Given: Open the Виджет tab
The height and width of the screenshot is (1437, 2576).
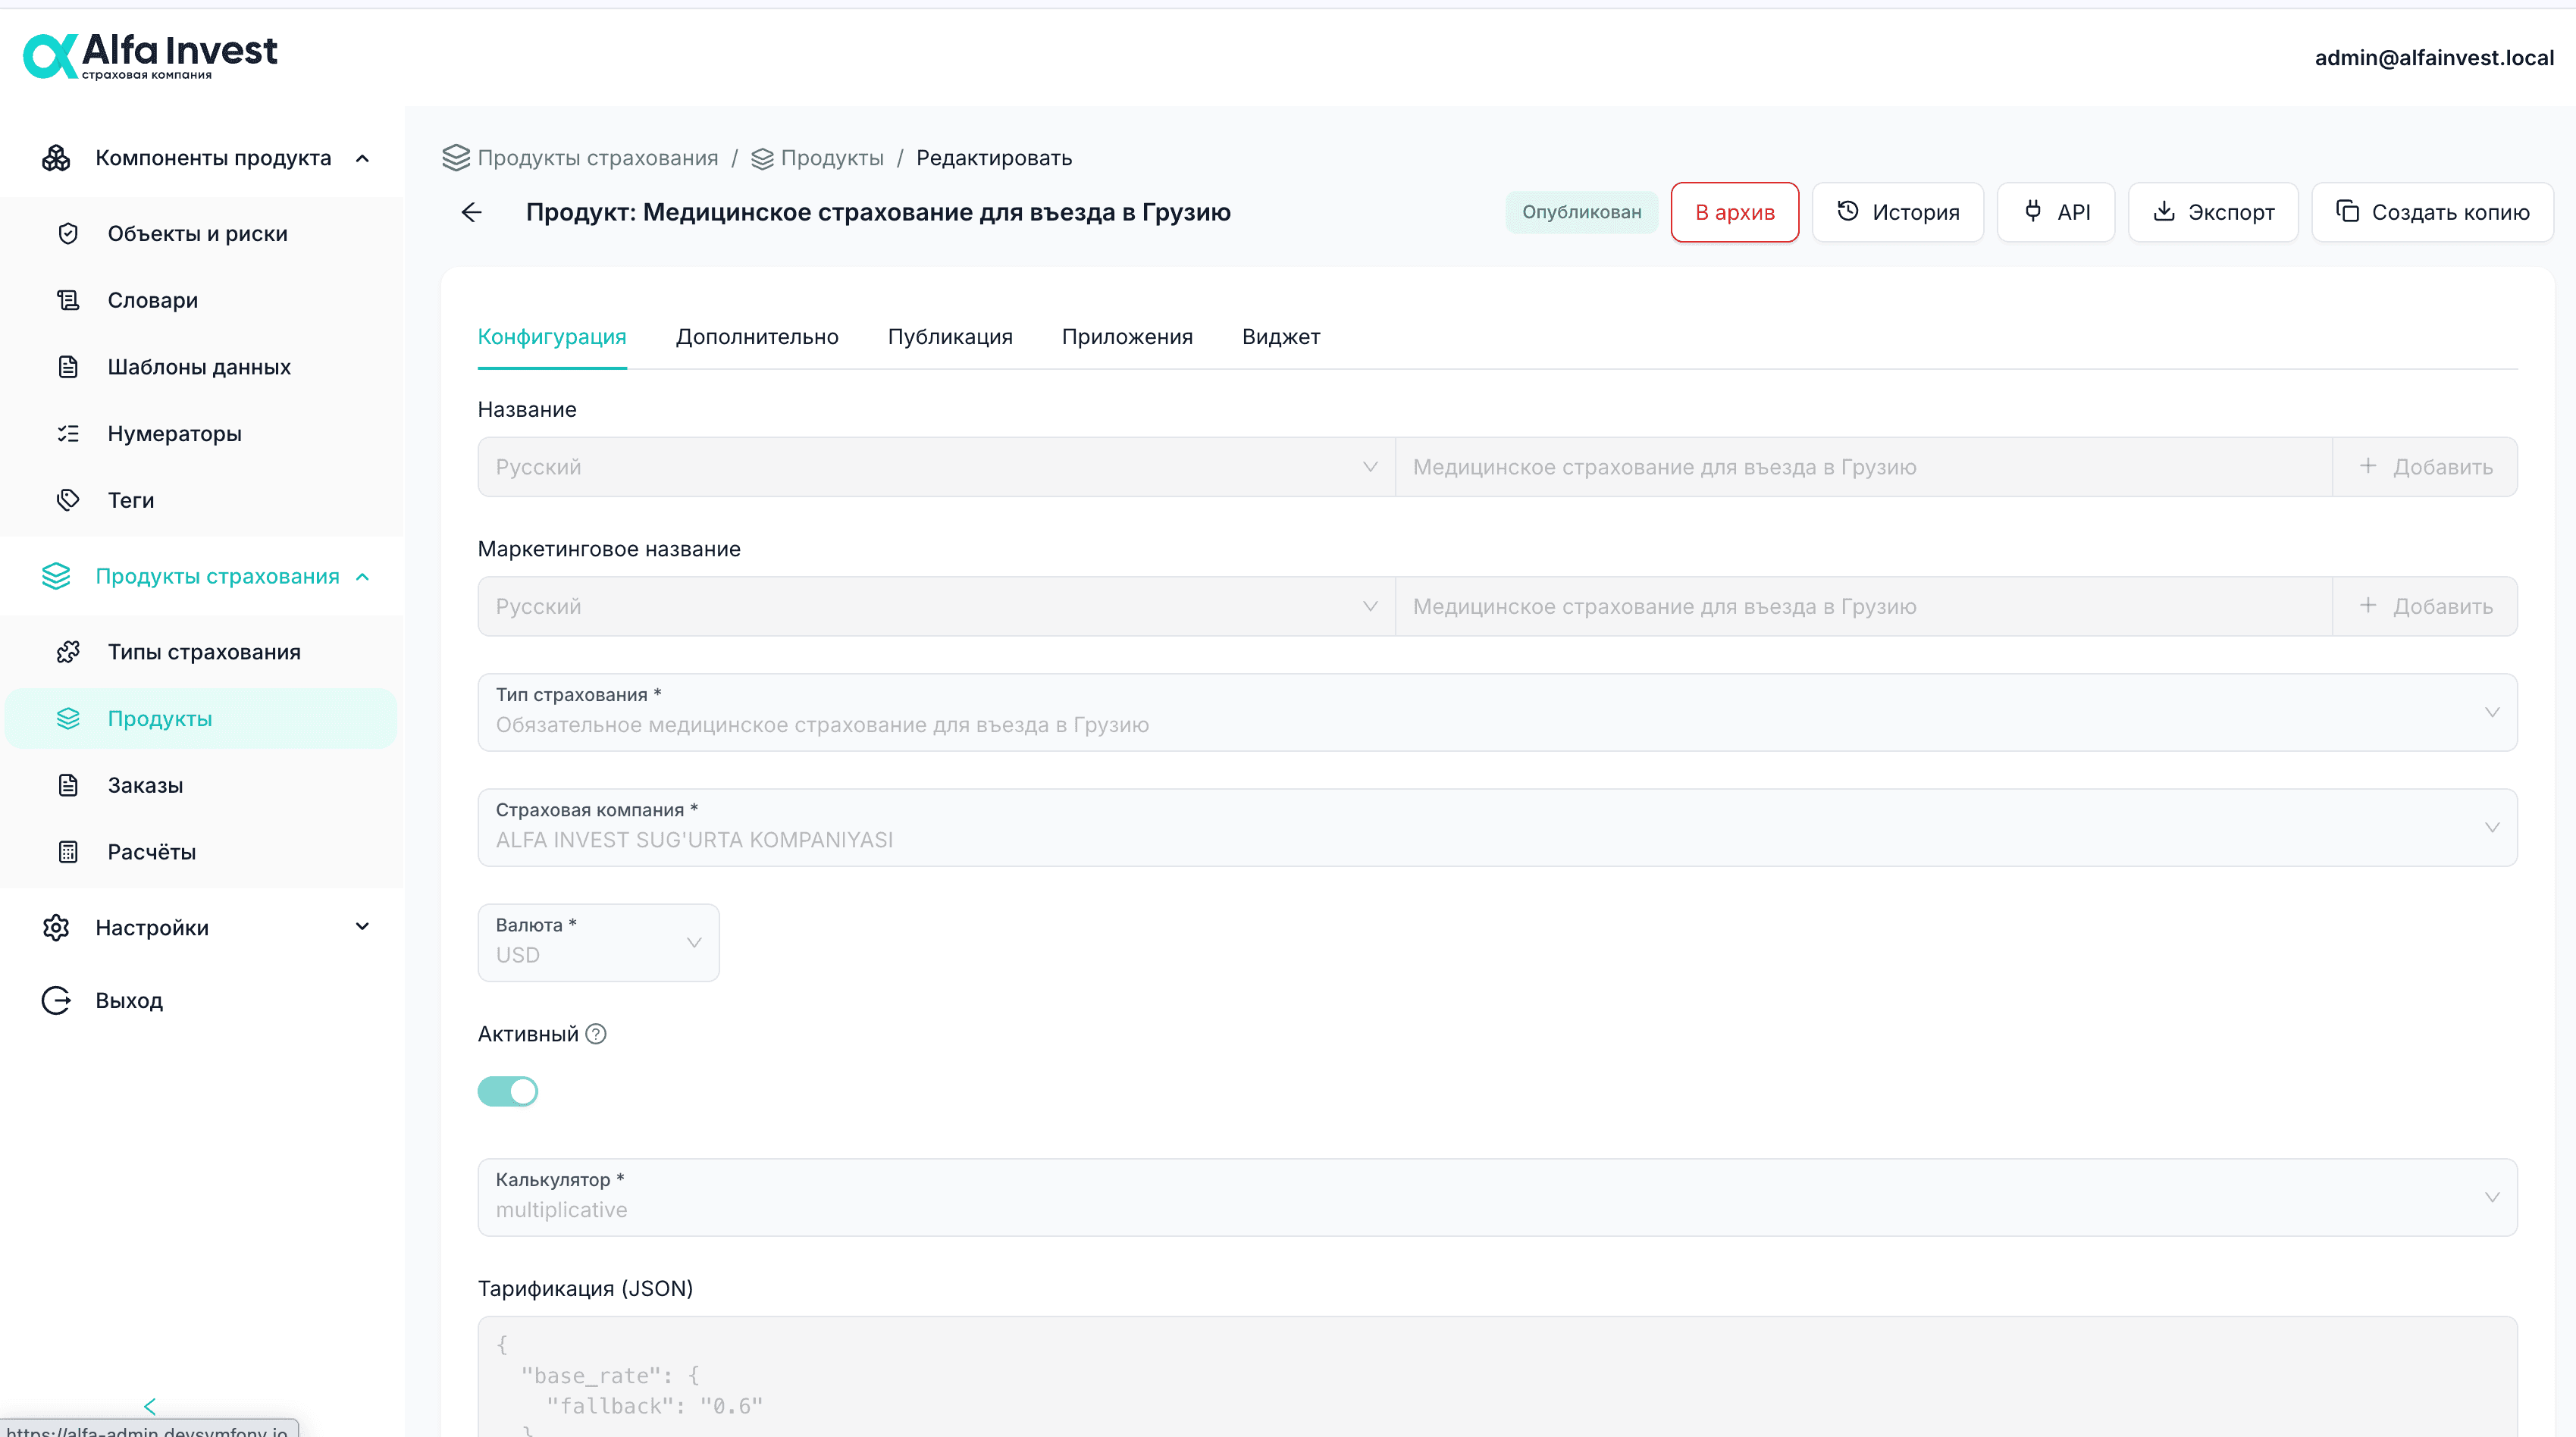Looking at the screenshot, I should 1281,337.
